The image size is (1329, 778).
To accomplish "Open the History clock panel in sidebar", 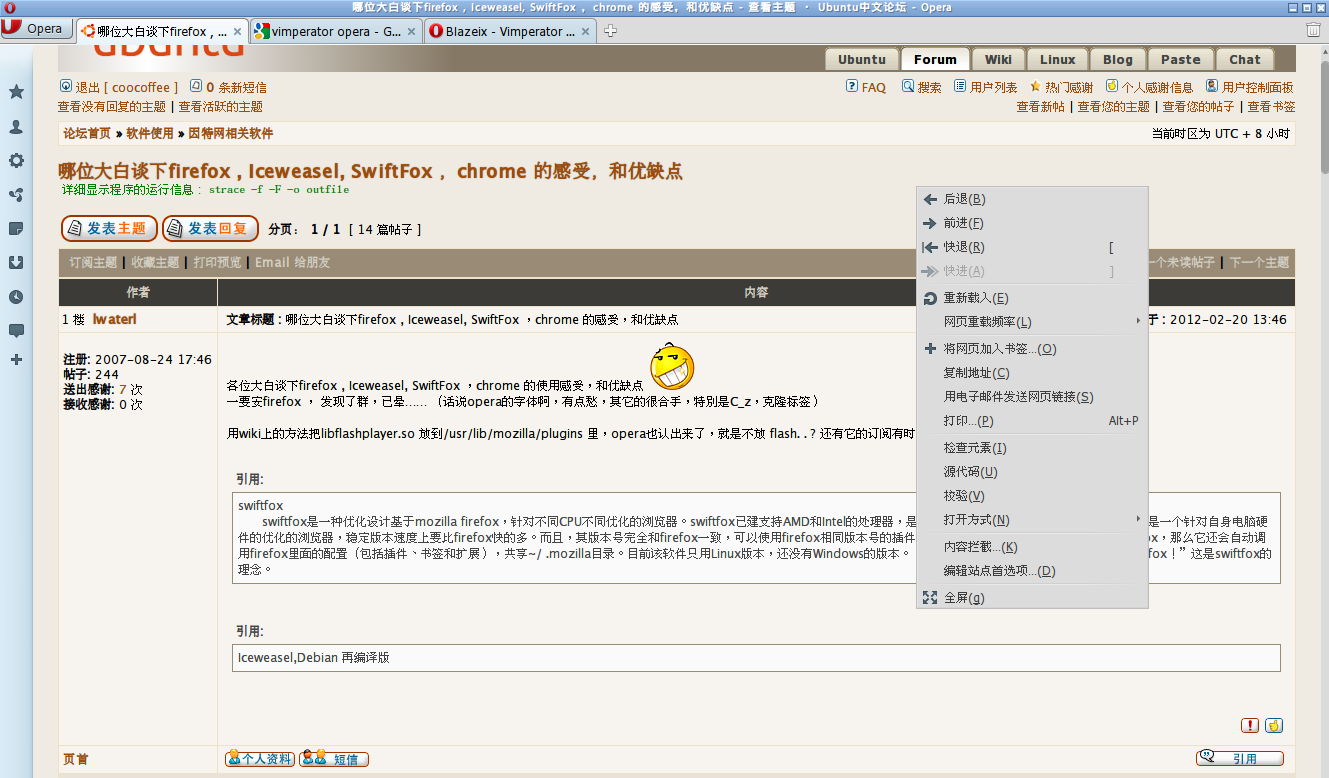I will point(16,297).
